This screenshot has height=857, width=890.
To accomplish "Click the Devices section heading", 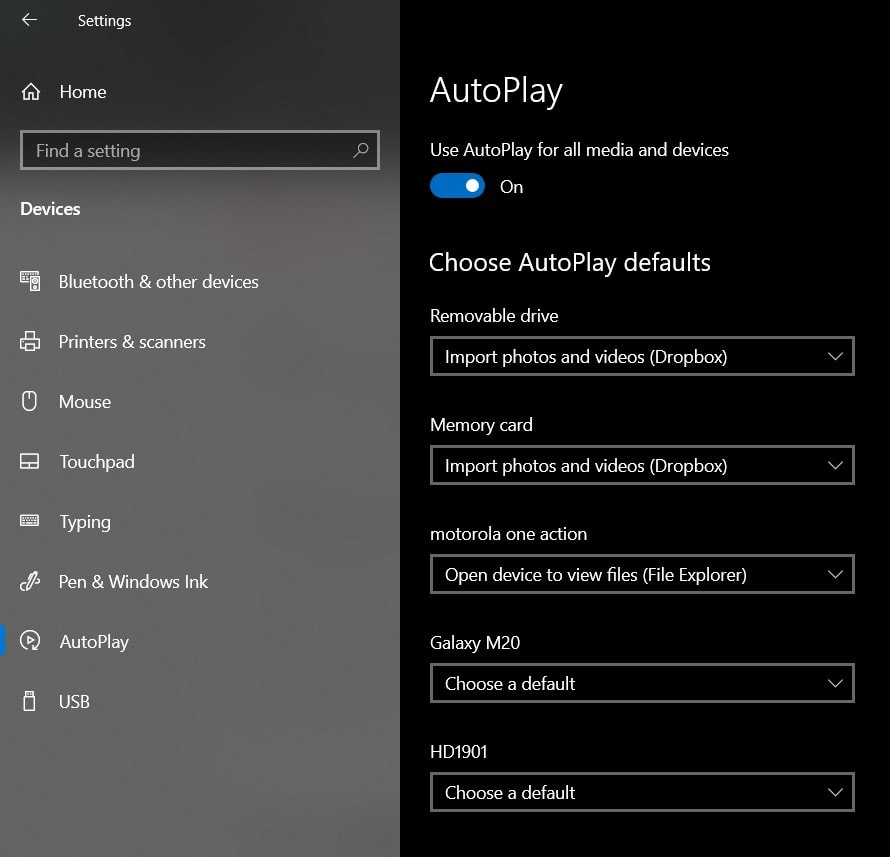I will coord(50,209).
